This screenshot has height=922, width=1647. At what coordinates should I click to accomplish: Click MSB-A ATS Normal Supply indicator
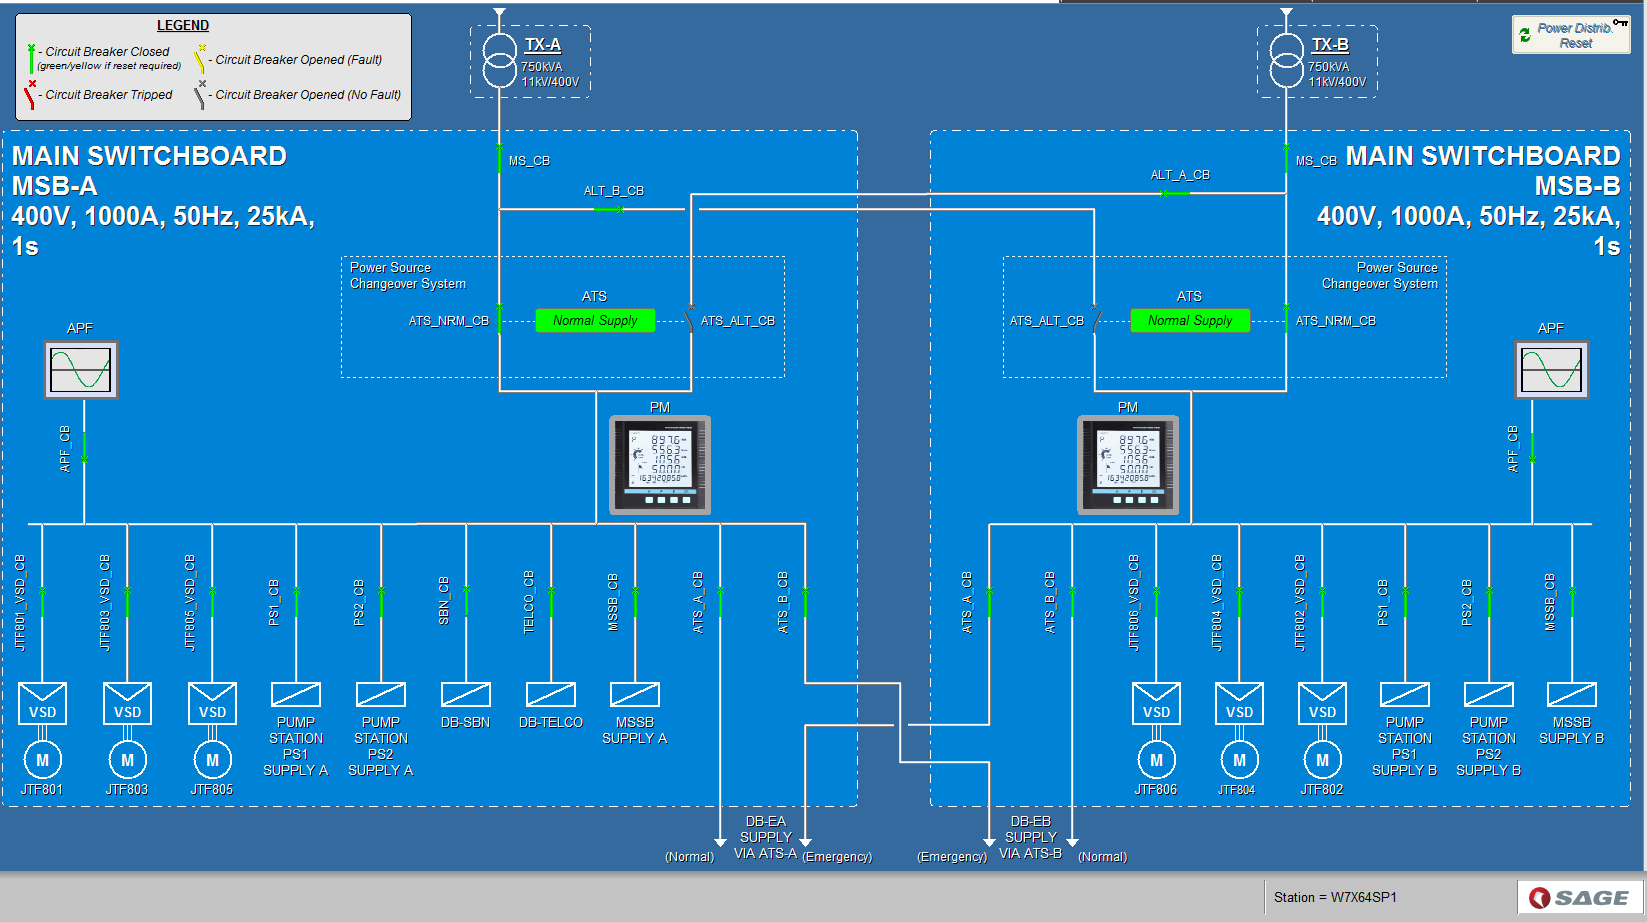point(595,320)
